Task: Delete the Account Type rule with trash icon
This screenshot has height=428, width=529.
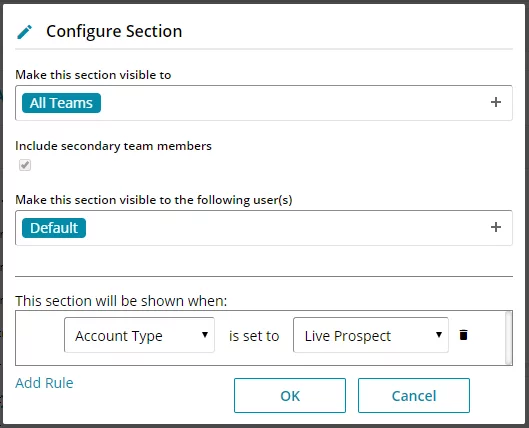Action: point(464,335)
